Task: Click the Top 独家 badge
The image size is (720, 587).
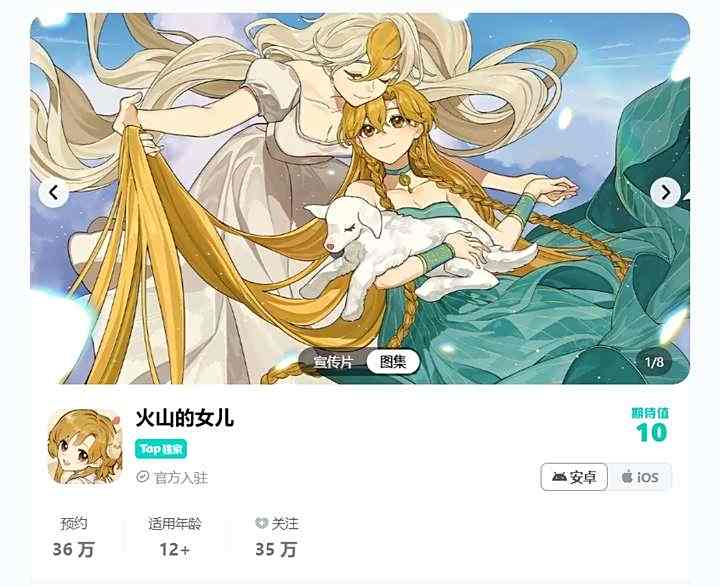Action: point(161,449)
